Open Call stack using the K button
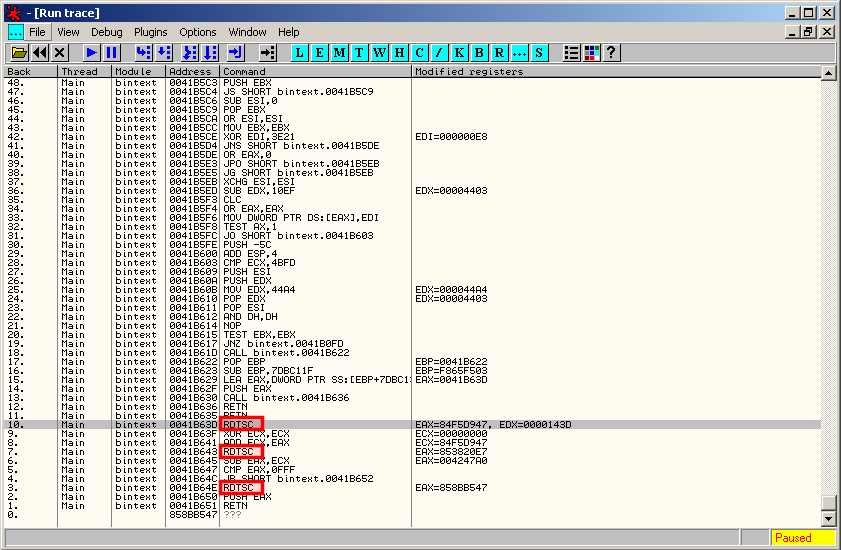 (460, 52)
